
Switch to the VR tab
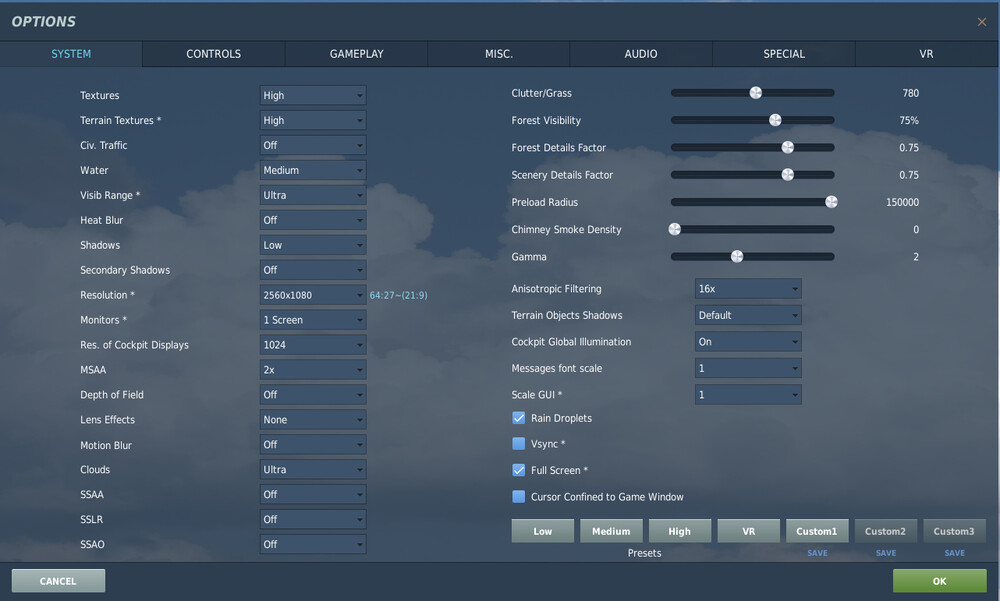(x=926, y=54)
